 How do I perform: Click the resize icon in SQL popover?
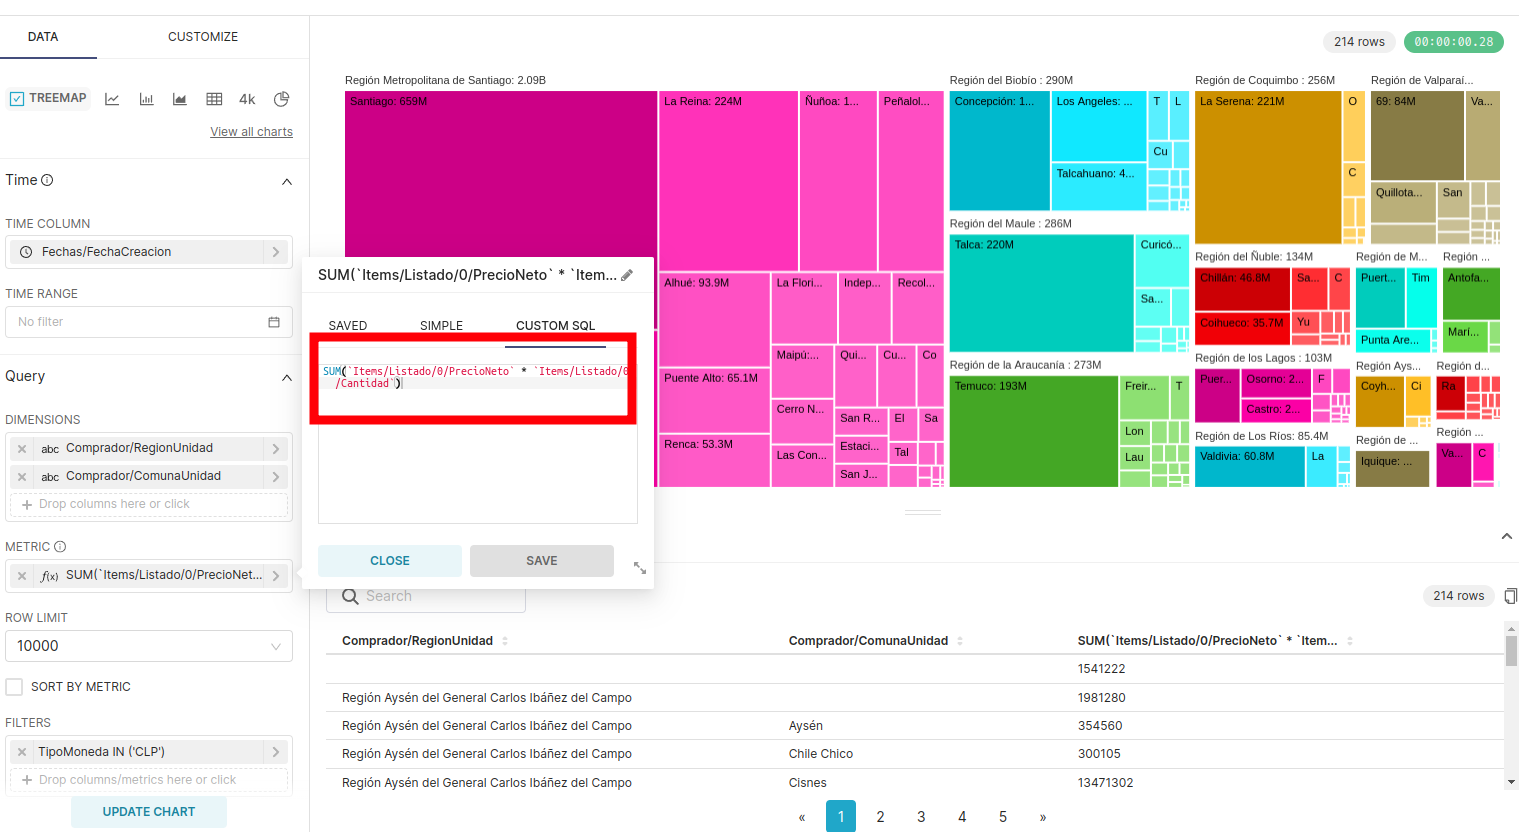[640, 568]
